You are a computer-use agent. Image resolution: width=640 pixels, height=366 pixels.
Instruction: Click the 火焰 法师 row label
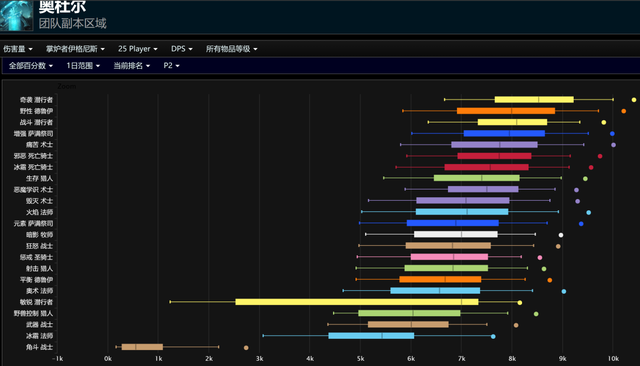click(39, 212)
